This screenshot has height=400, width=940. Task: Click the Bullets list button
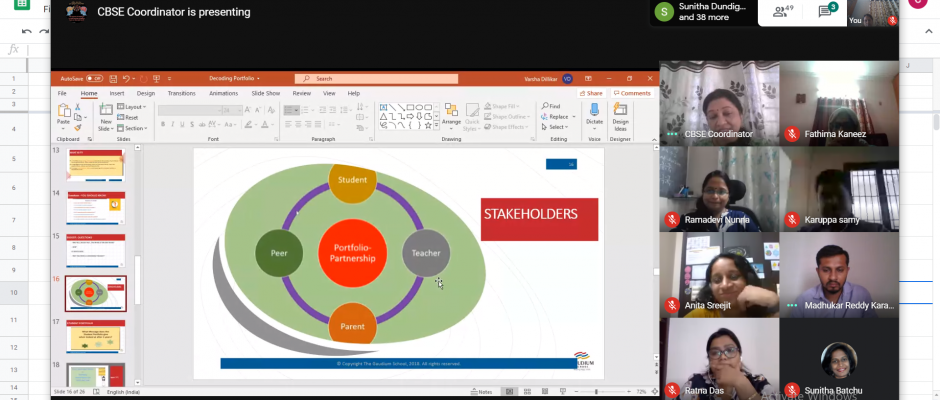[292, 110]
